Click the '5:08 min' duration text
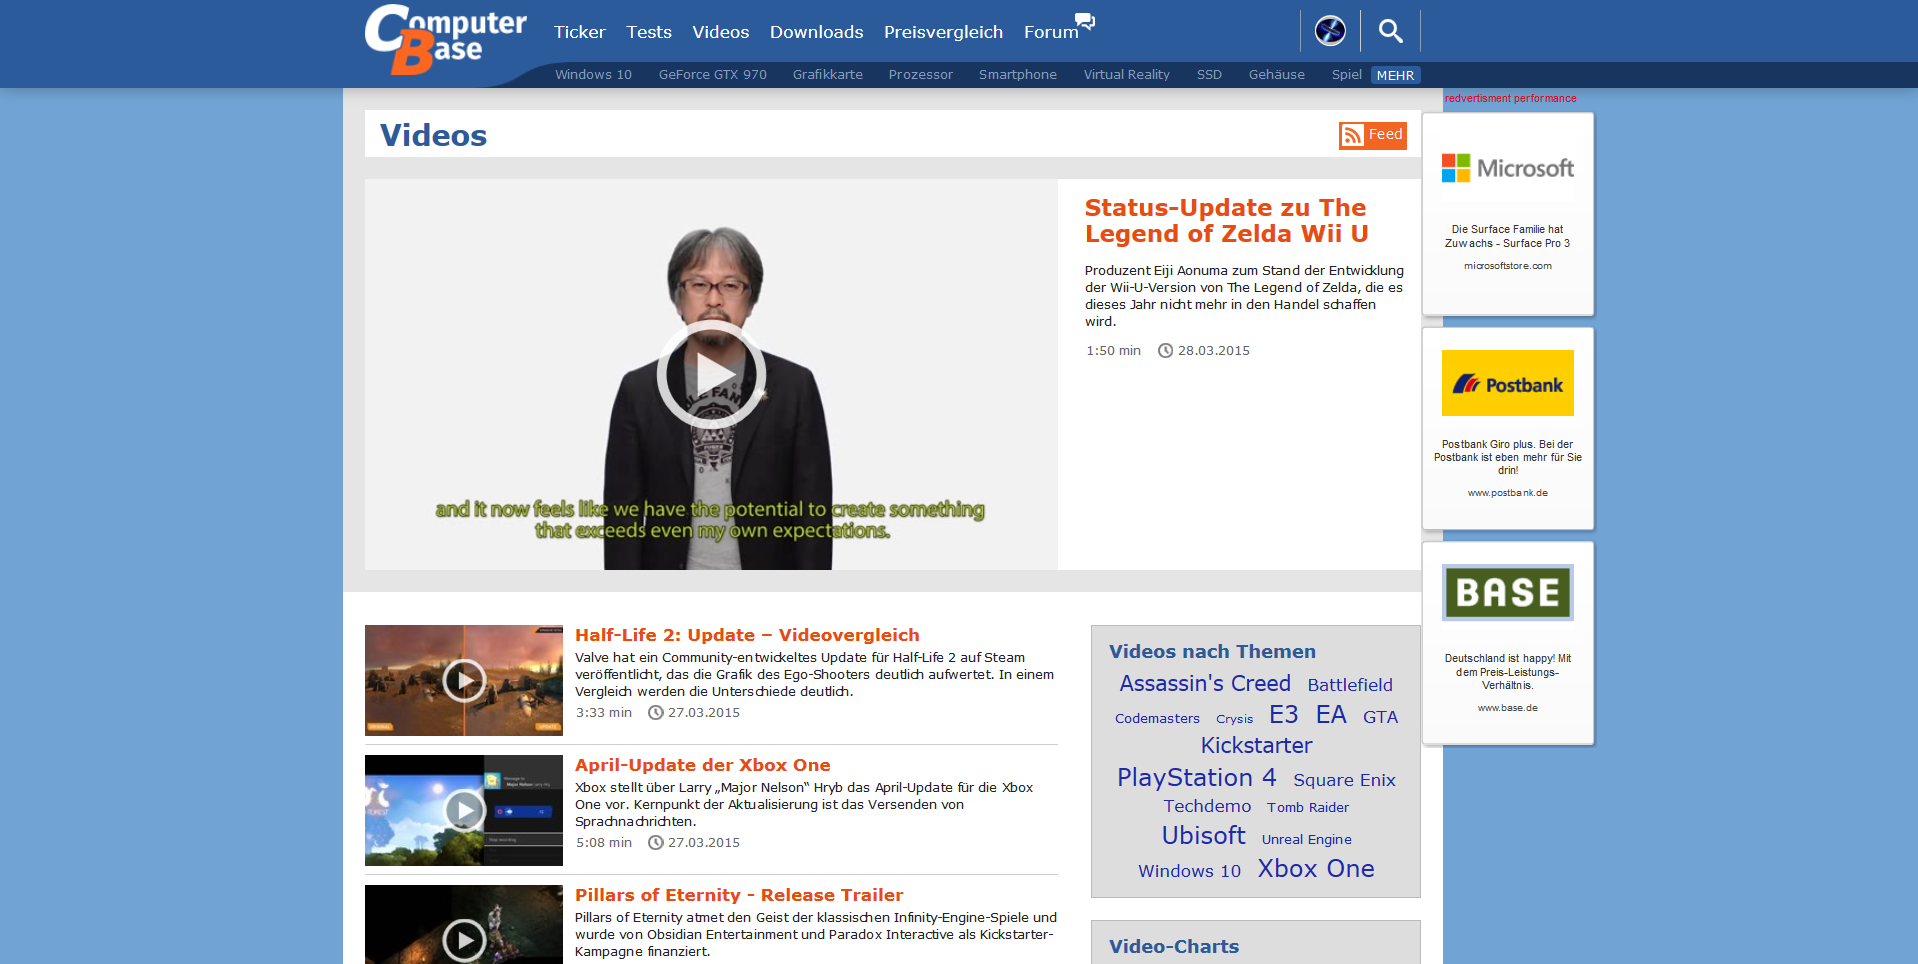 tap(604, 843)
